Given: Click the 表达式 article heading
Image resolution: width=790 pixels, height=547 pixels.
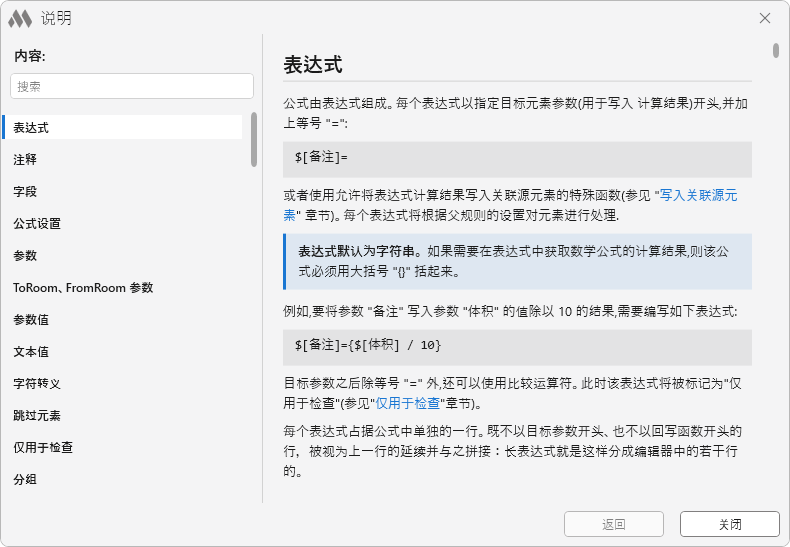Looking at the screenshot, I should tap(313, 65).
